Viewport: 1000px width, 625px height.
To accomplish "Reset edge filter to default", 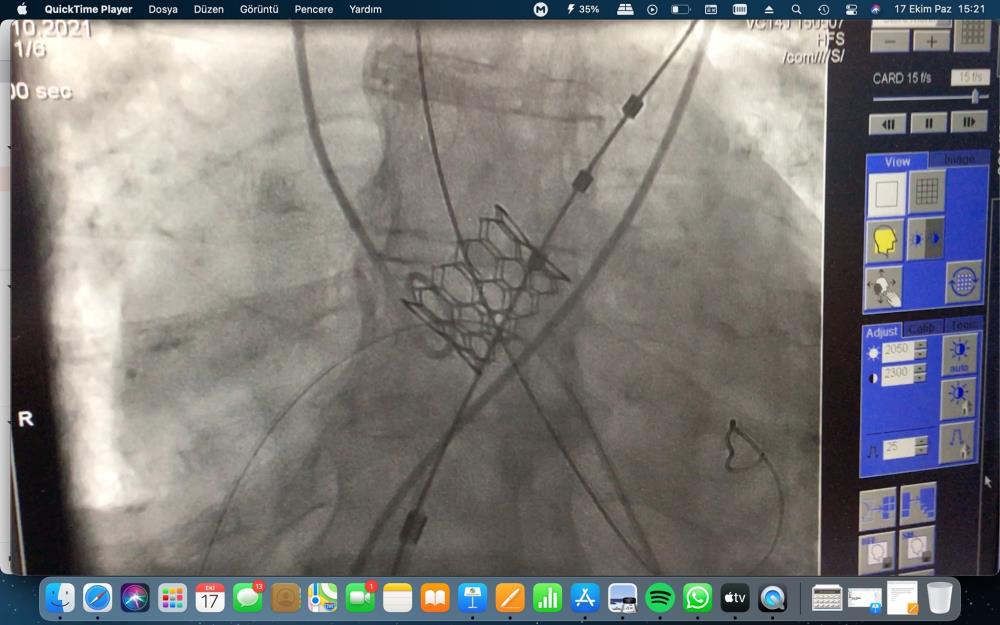I will tap(957, 442).
